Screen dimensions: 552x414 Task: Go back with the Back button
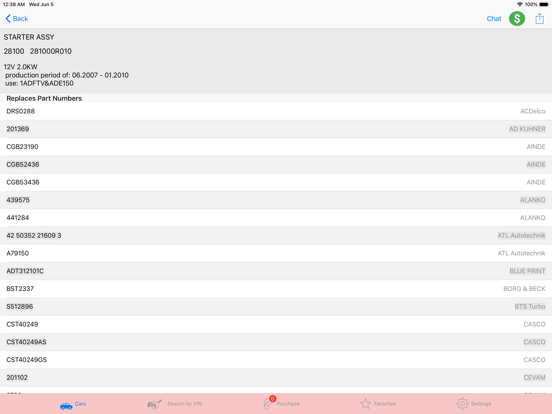click(17, 19)
